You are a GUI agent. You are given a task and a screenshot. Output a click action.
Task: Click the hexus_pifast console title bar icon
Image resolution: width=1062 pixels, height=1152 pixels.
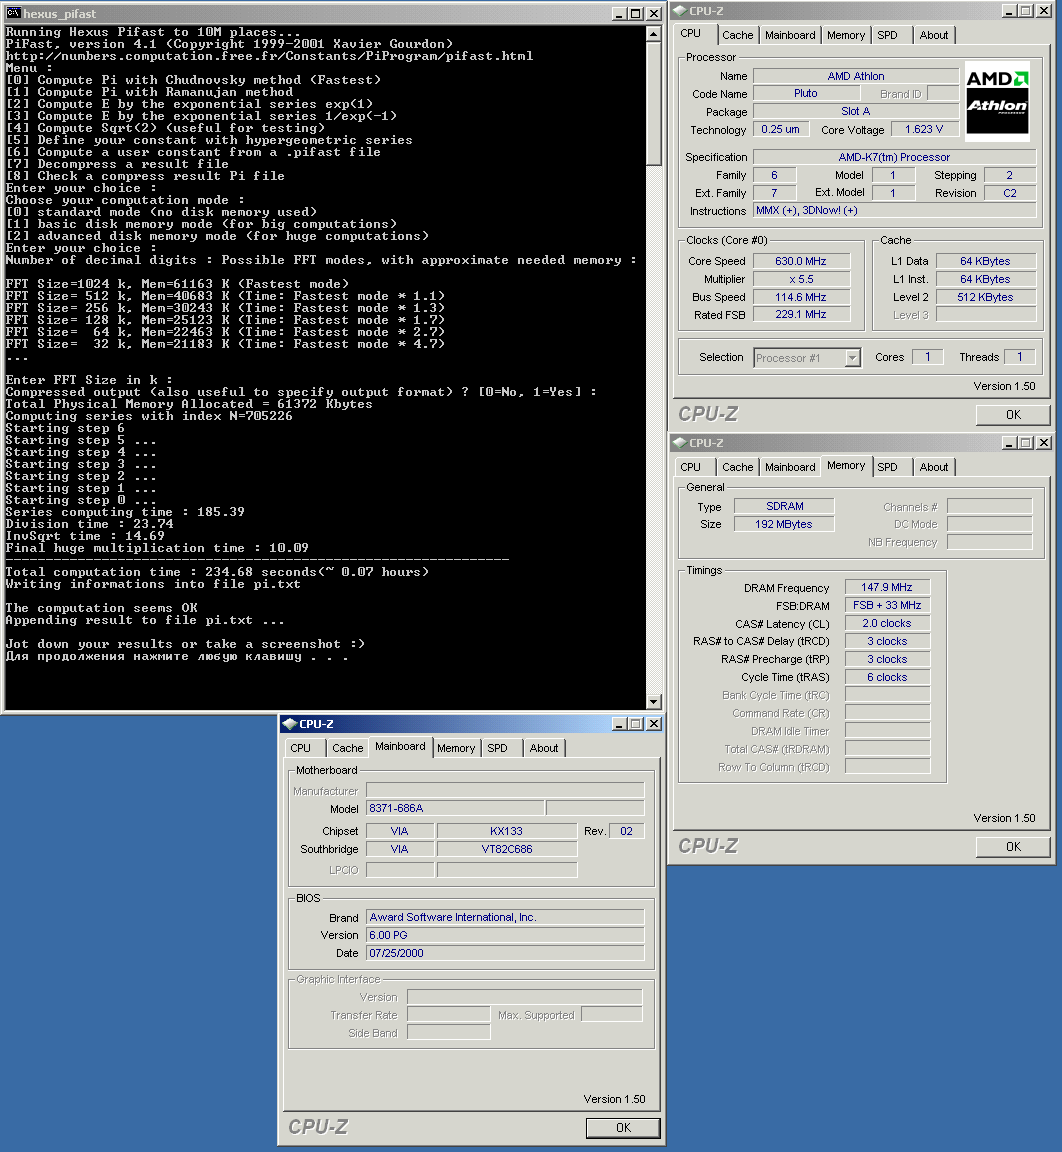pyautogui.click(x=13, y=13)
